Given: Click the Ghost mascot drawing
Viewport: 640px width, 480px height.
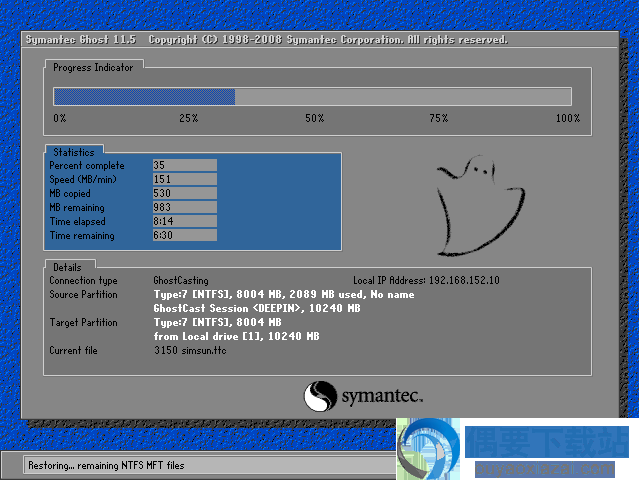Looking at the screenshot, I should pyautogui.click(x=480, y=206).
